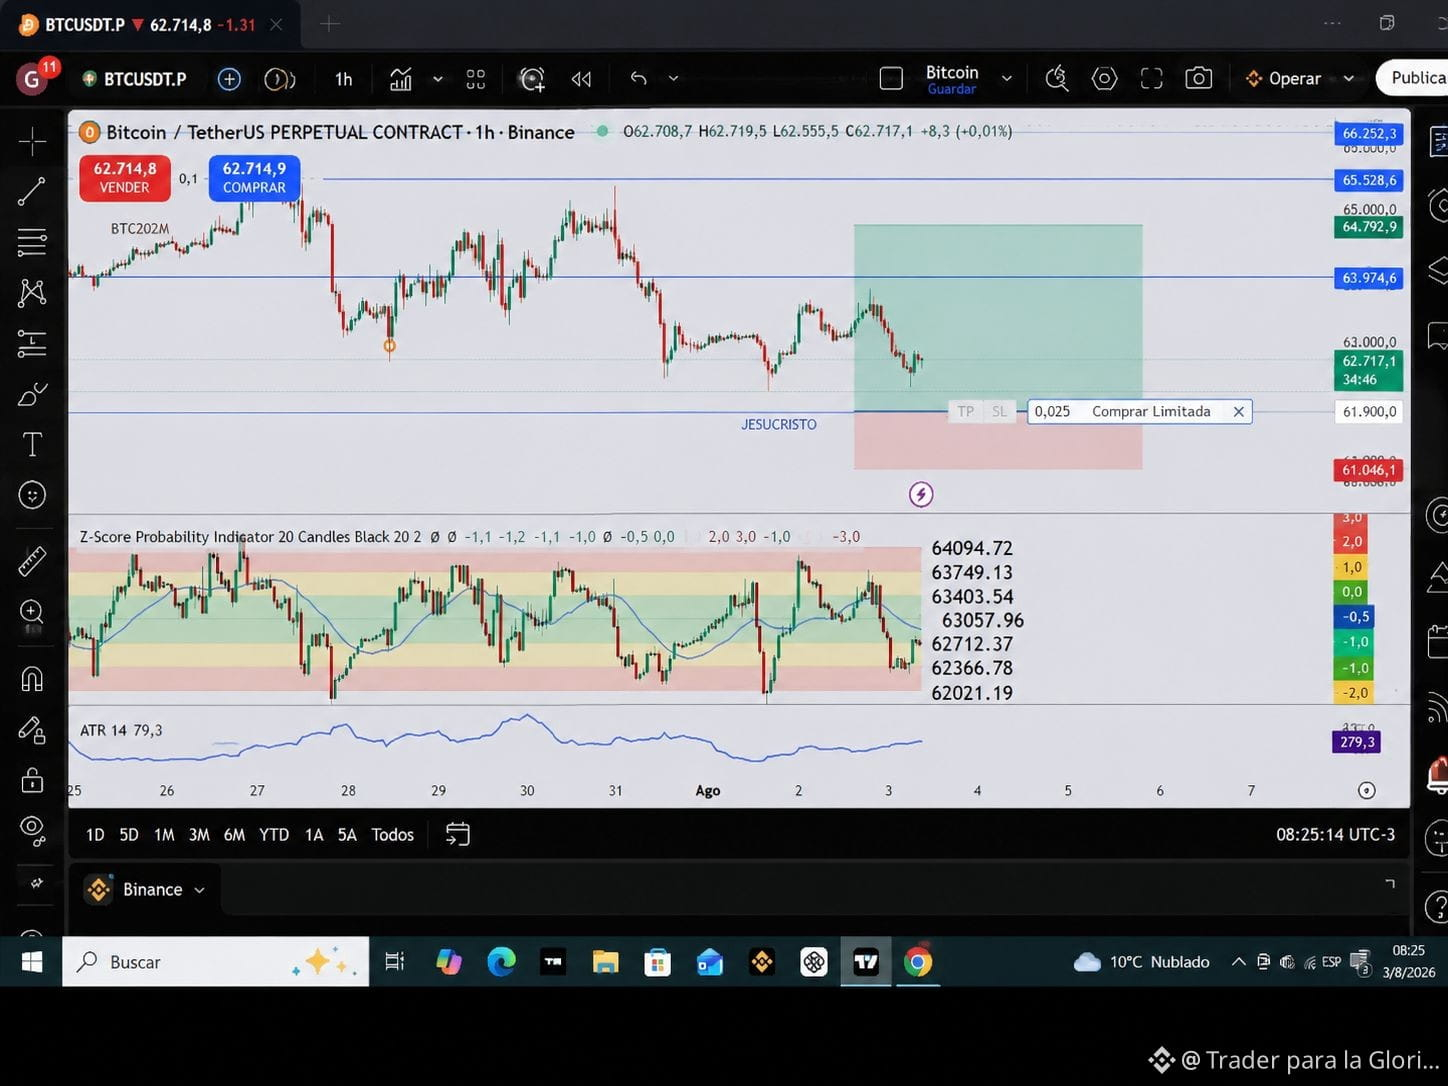Open Google Chrome from the taskbar
Screen dimensions: 1448x1086
coord(918,962)
